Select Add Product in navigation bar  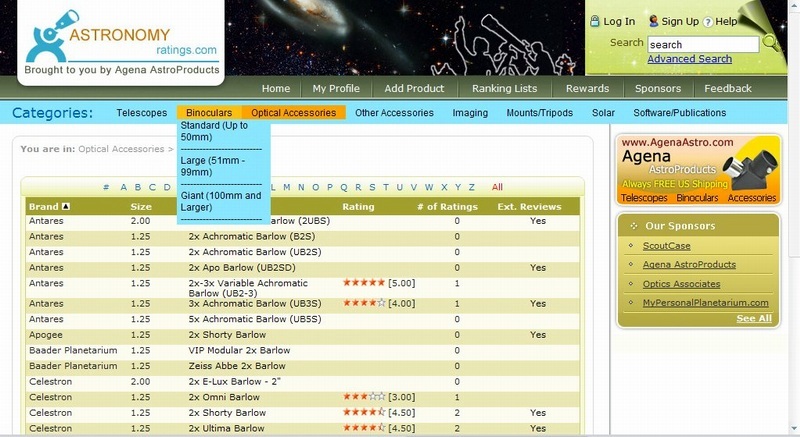[x=414, y=88]
